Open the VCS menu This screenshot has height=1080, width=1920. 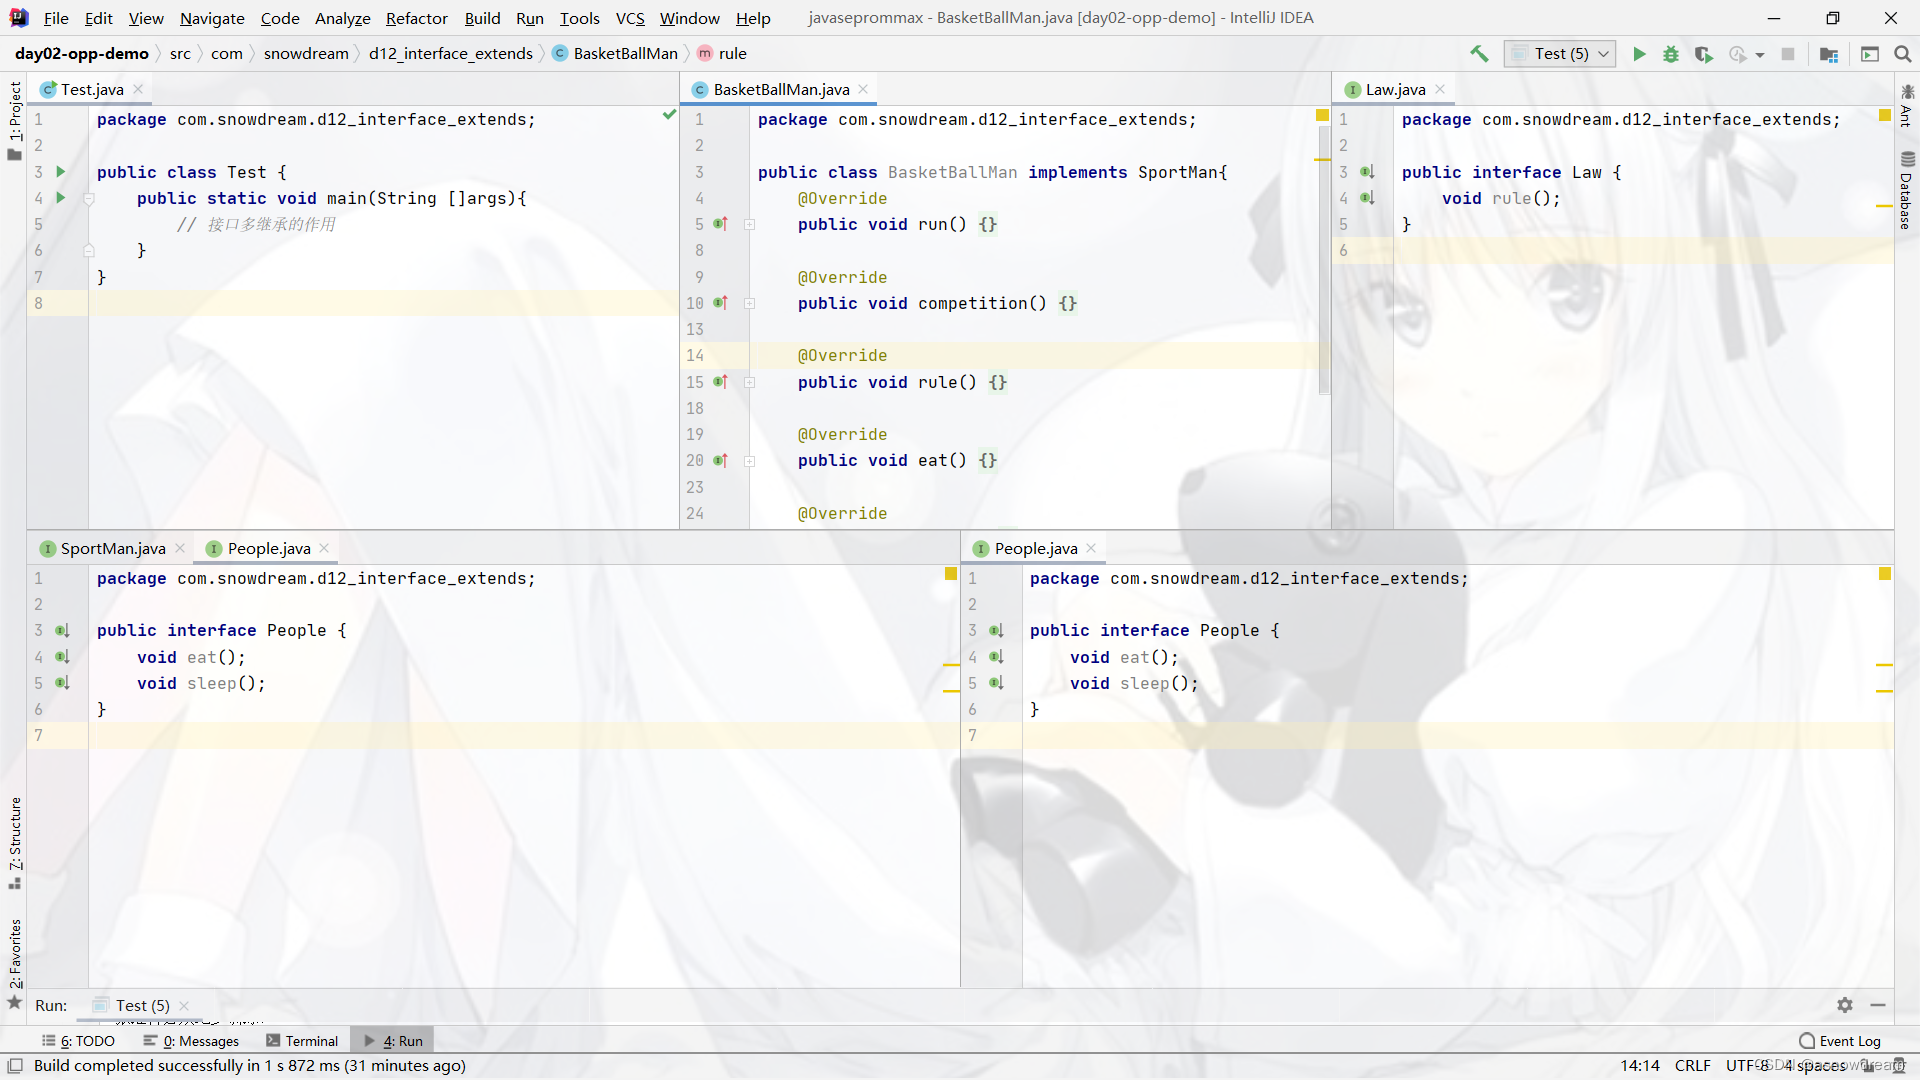click(x=630, y=18)
